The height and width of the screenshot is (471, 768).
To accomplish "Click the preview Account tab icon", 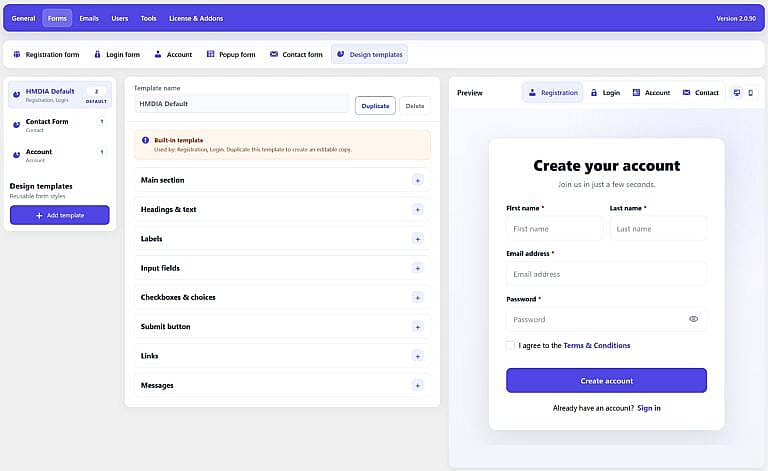I will point(636,92).
